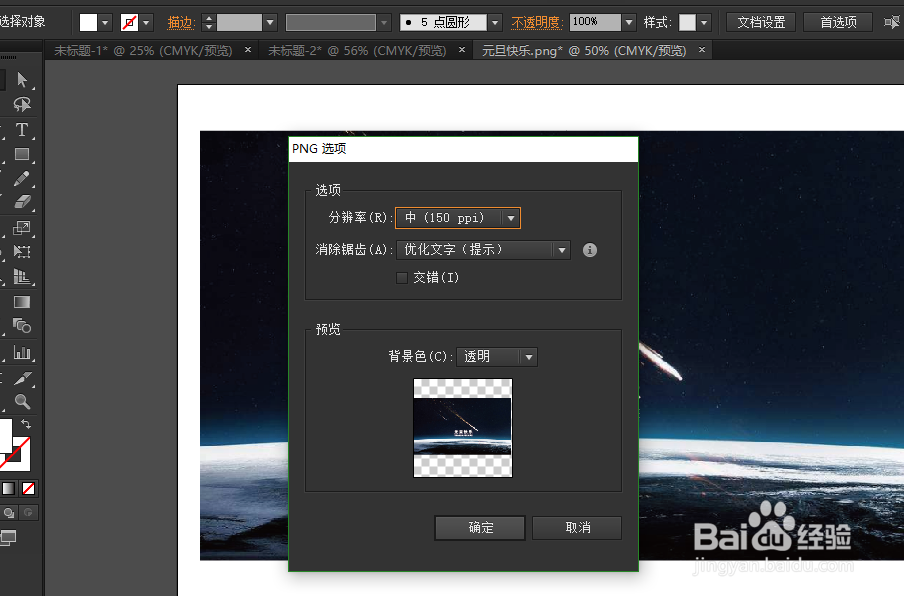This screenshot has height=596, width=904.
Task: Open the 消除锯齿 anti-aliasing dropdown
Action: (483, 250)
